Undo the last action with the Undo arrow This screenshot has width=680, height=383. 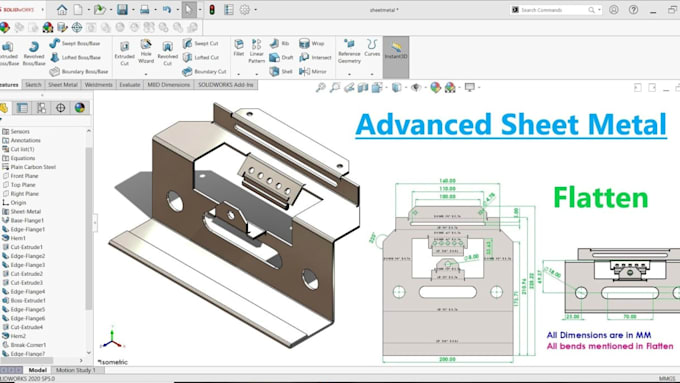pyautogui.click(x=167, y=10)
